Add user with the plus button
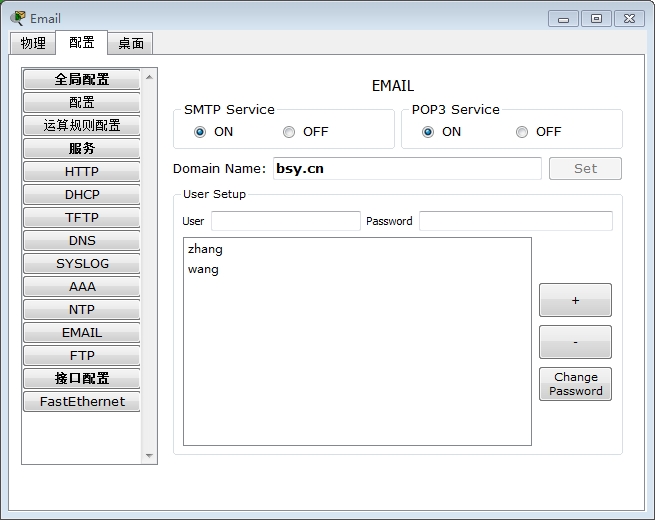The image size is (655, 520). 575,300
